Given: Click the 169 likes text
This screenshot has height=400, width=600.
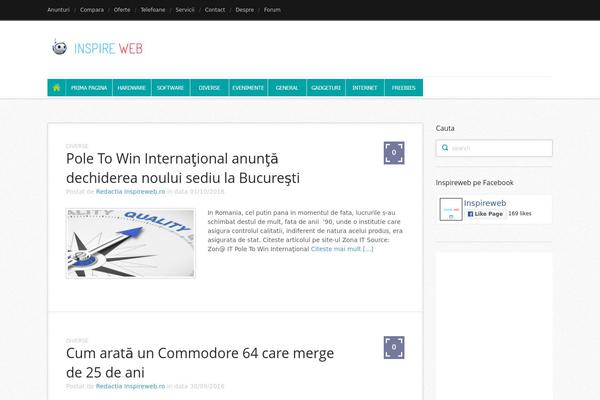Looking at the screenshot, I should click(x=520, y=214).
